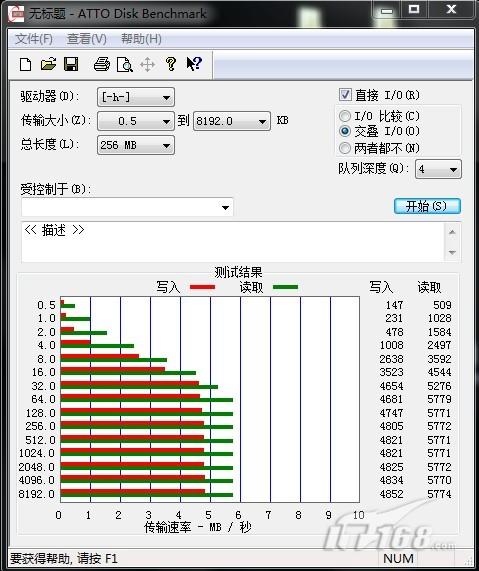Select the 交叠 I/O radio button
This screenshot has width=479, height=571.
point(345,131)
